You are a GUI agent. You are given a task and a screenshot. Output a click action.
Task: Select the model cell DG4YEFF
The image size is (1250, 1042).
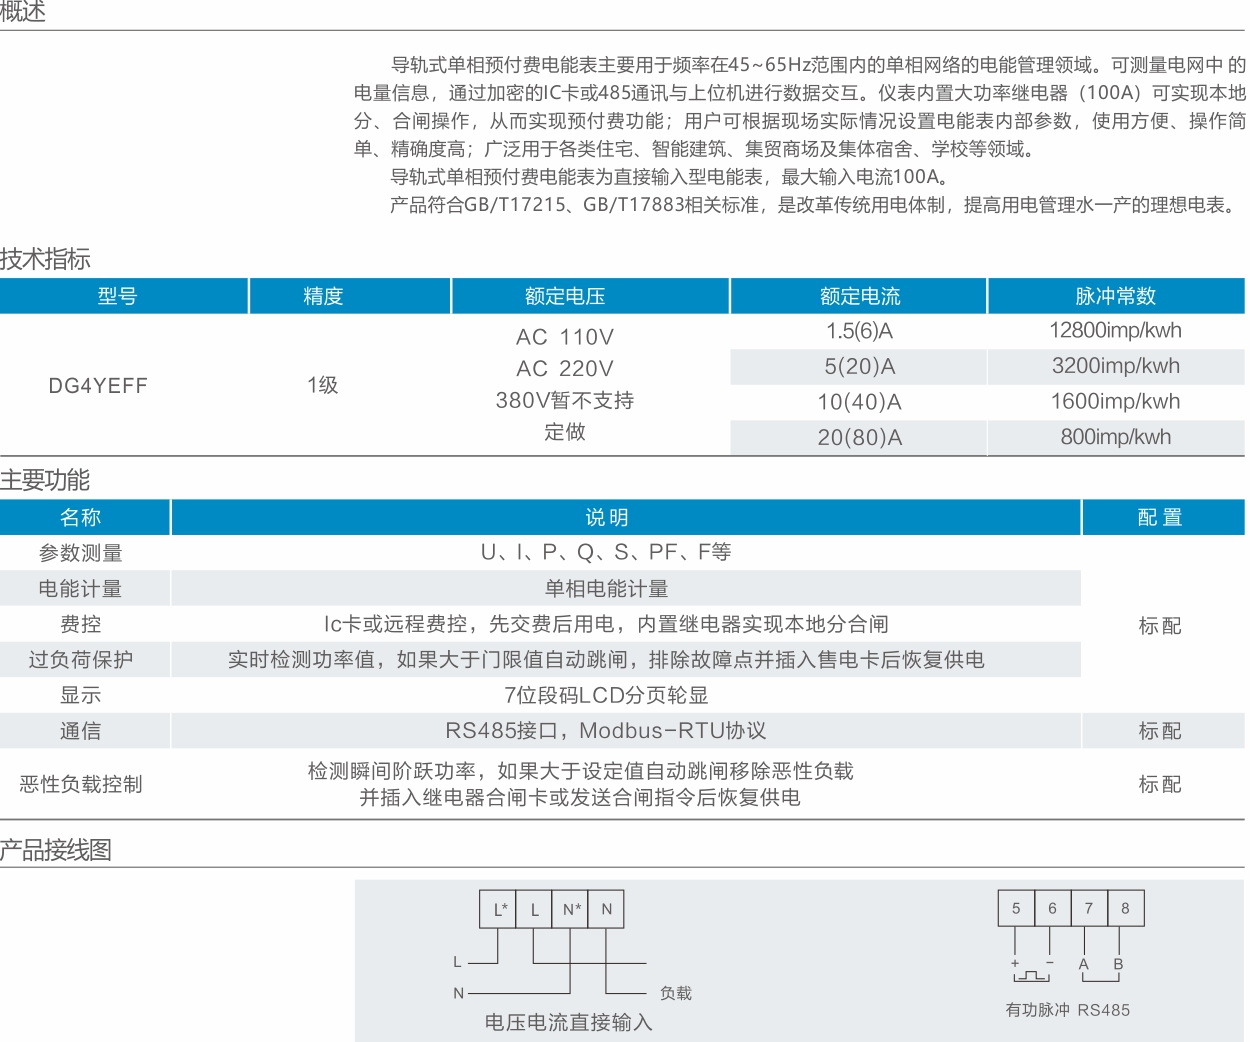[x=98, y=385]
